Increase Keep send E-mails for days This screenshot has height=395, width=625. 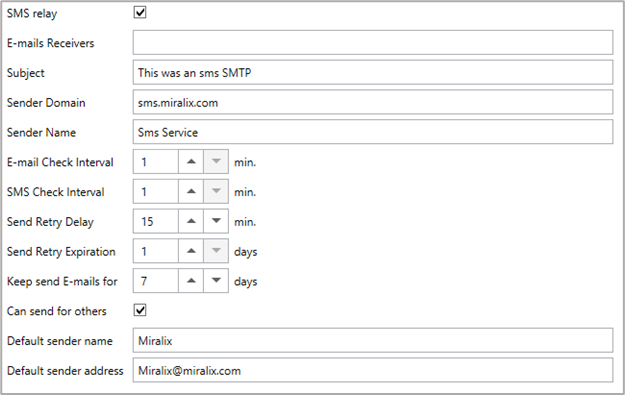click(191, 281)
